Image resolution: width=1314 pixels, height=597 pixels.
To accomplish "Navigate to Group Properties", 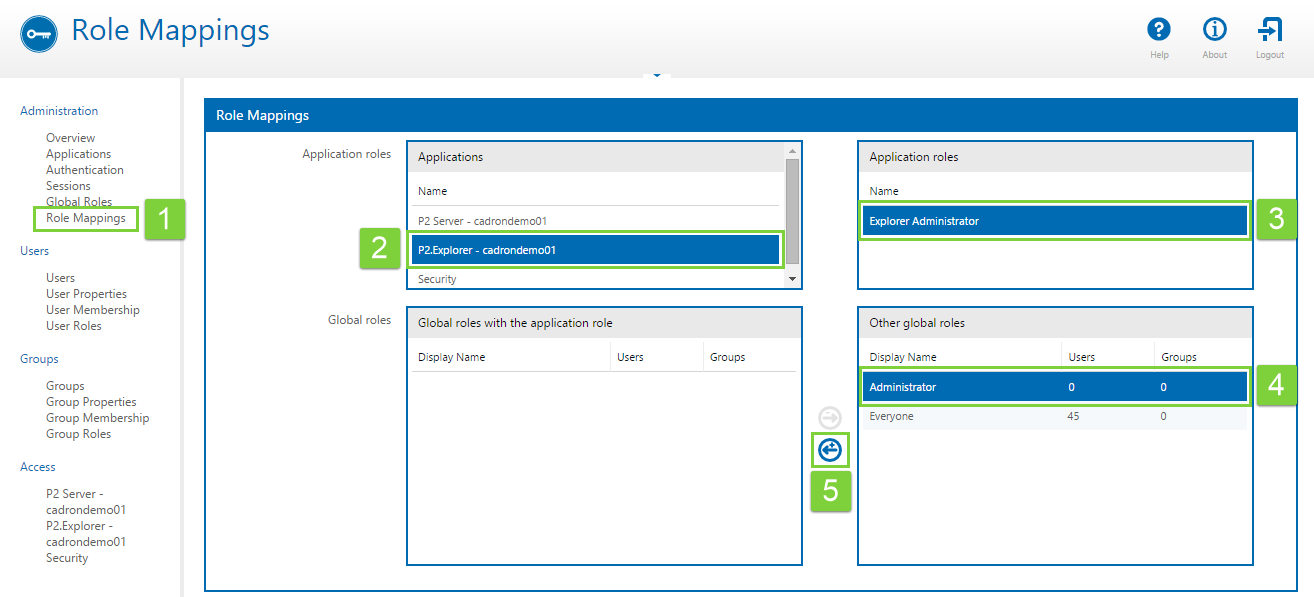I will tap(91, 402).
